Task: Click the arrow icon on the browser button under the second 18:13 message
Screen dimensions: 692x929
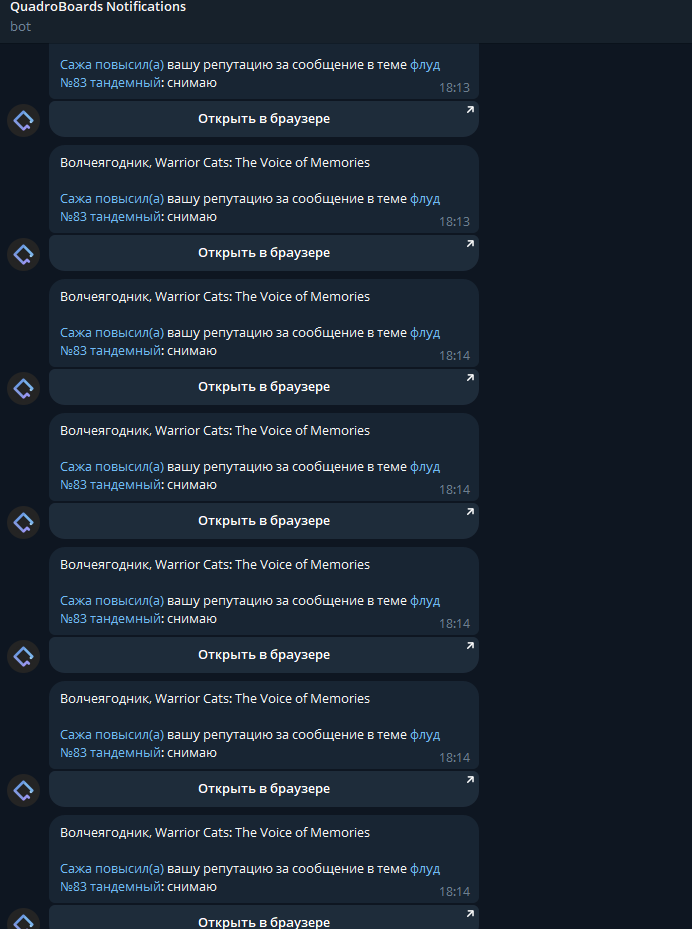Action: (x=470, y=244)
